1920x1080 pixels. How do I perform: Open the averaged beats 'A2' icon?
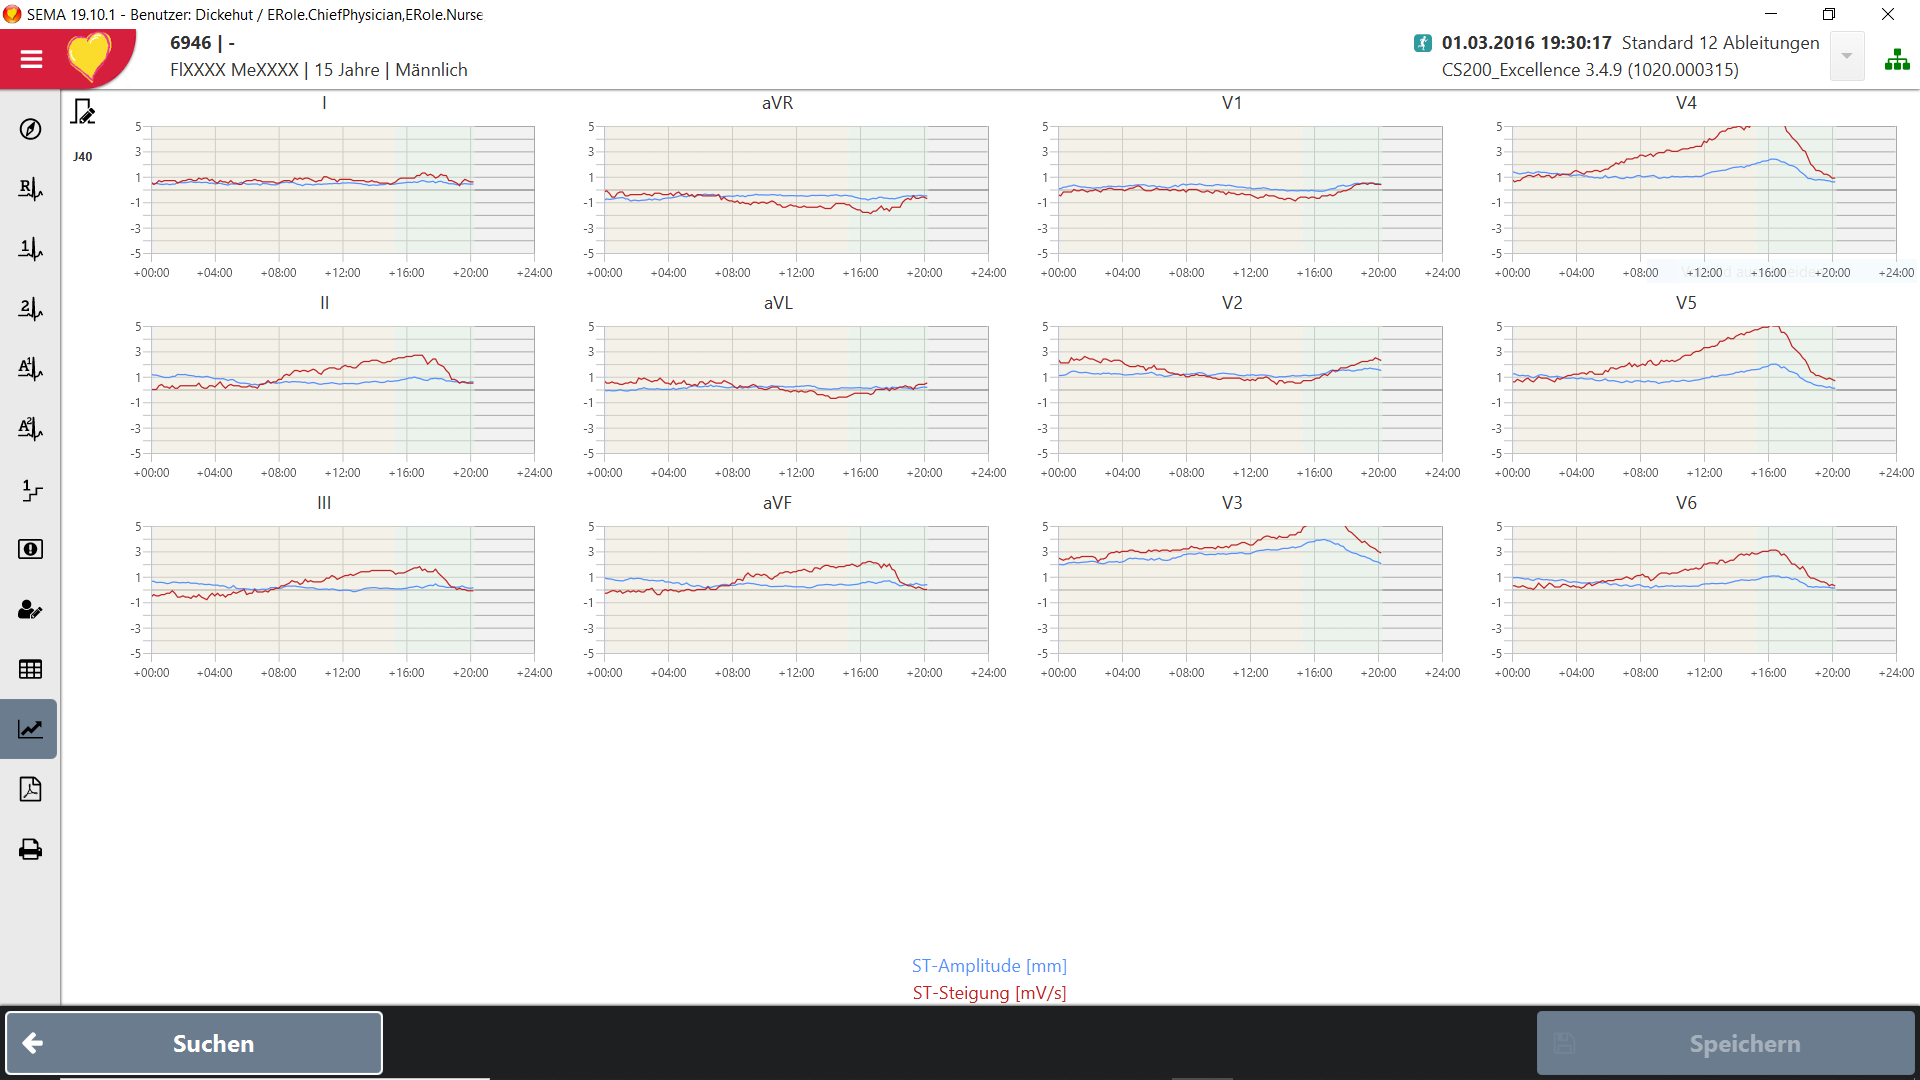tap(30, 429)
